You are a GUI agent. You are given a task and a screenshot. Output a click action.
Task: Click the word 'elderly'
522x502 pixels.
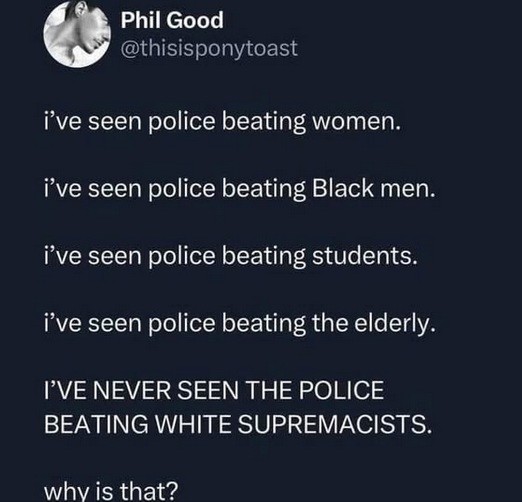[392, 323]
